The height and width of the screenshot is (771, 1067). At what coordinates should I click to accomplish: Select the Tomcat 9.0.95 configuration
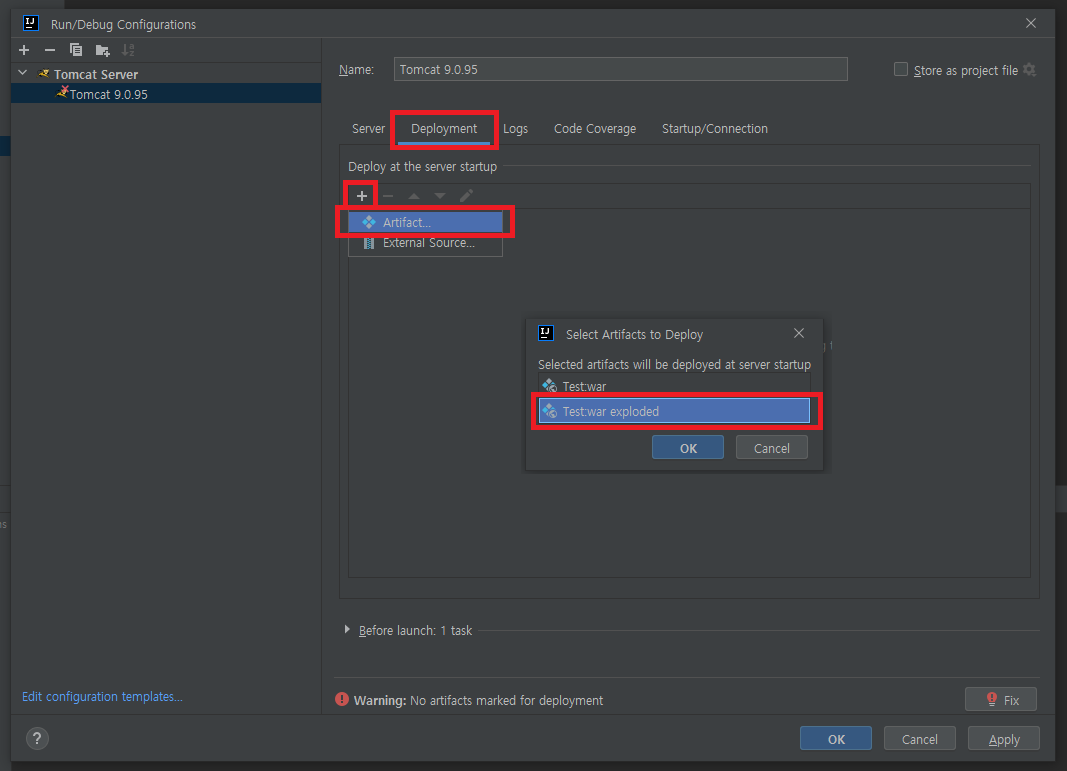coord(165,94)
